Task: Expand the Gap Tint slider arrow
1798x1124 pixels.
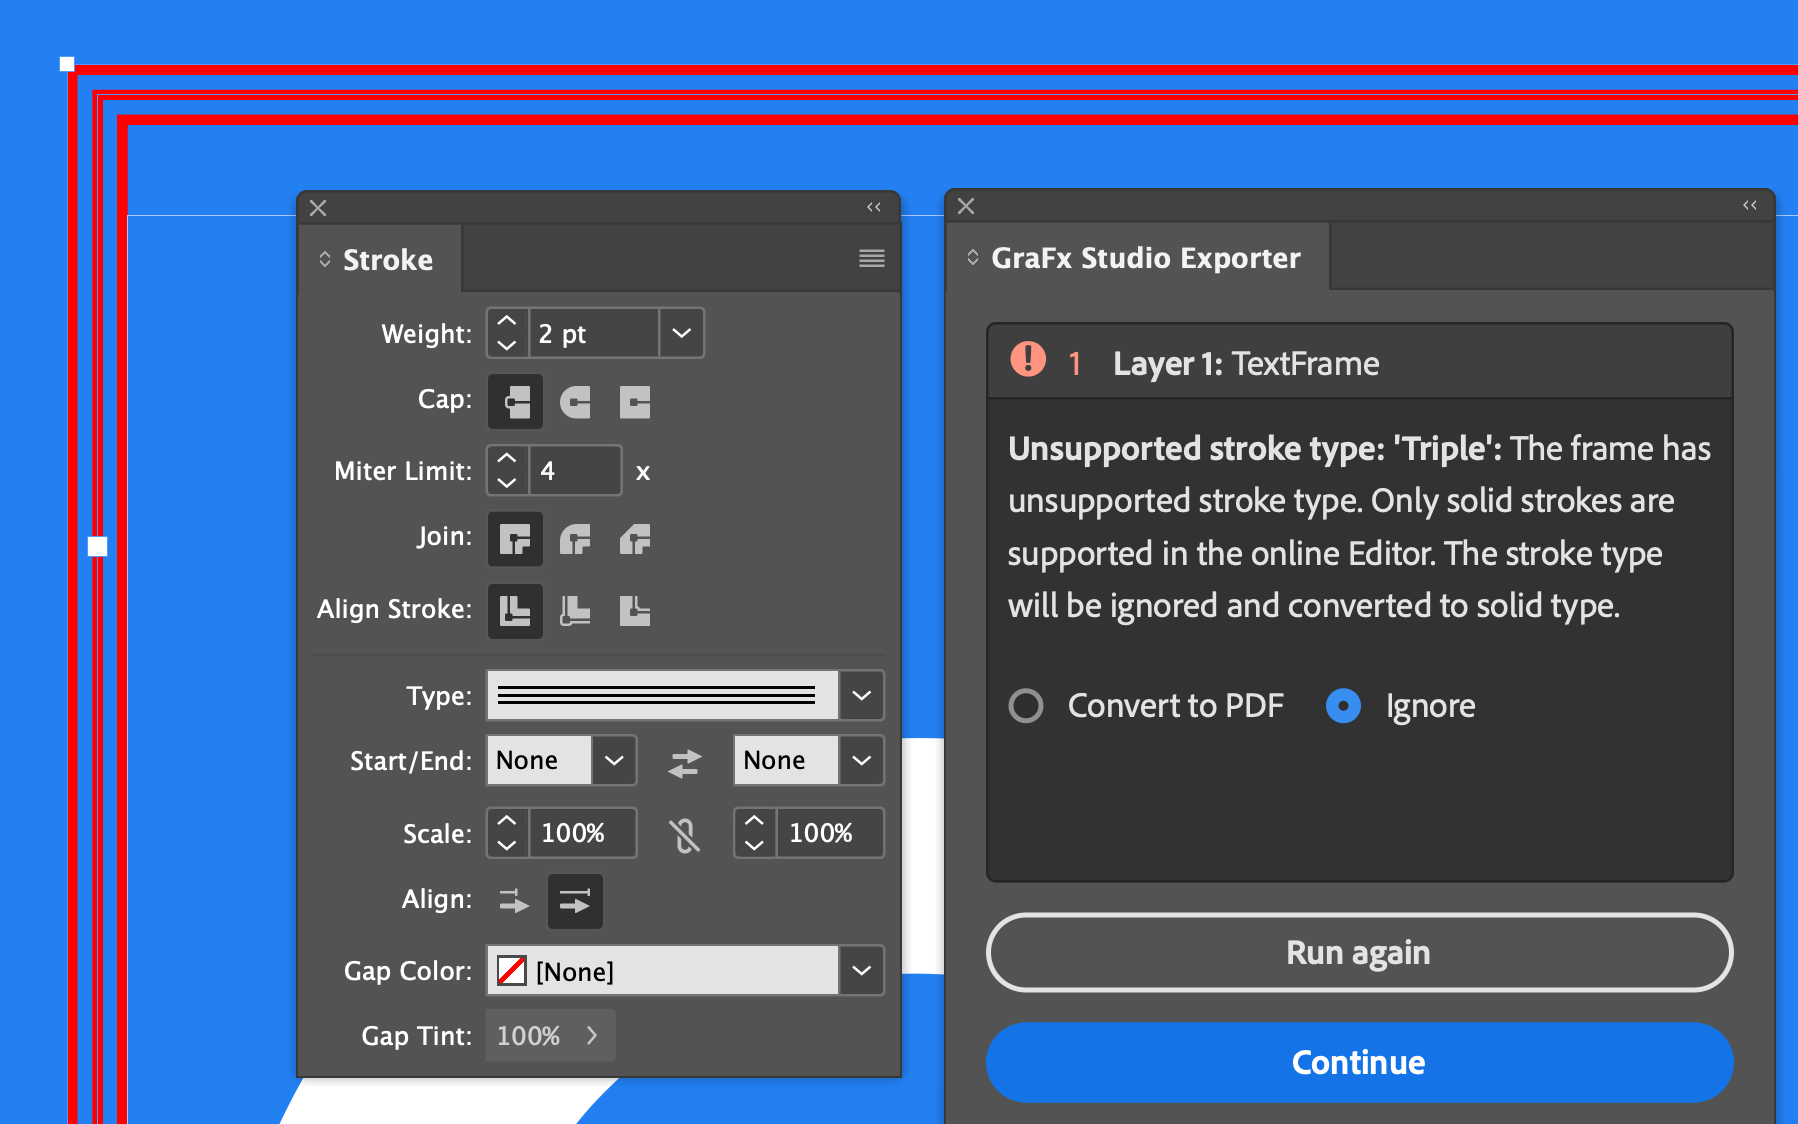Action: click(x=592, y=1035)
